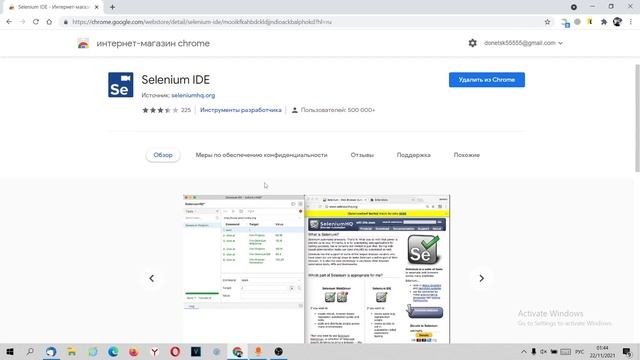640x360 pixels.
Task: Click the first extension icon in Chrome toolbar
Action: coord(565,22)
